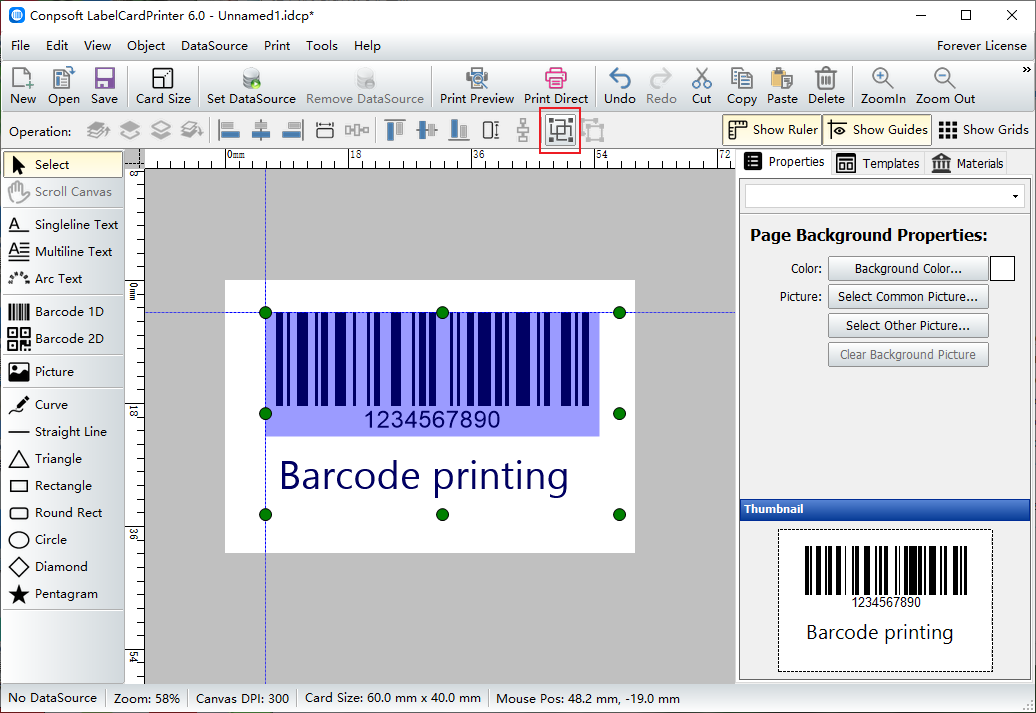Open the Tools menu
The height and width of the screenshot is (713, 1036).
click(322, 46)
